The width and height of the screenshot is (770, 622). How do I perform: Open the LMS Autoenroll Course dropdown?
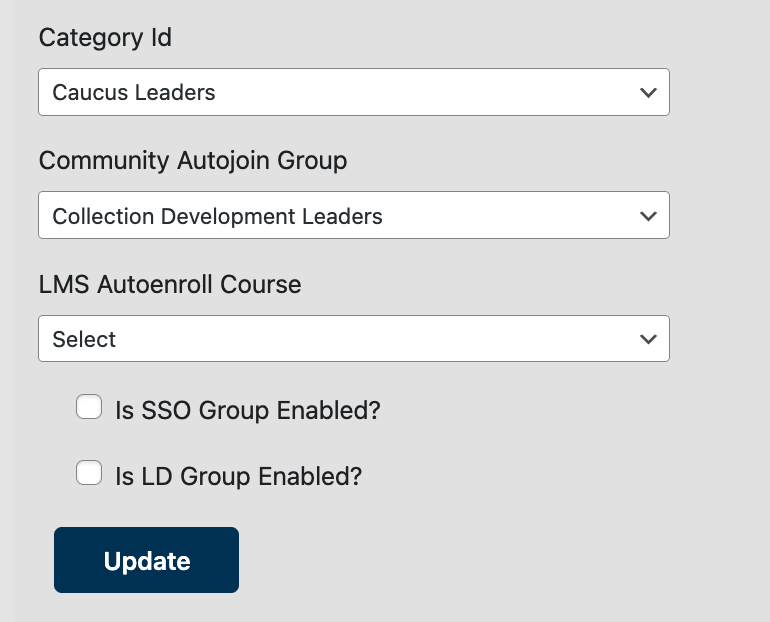[x=353, y=339]
